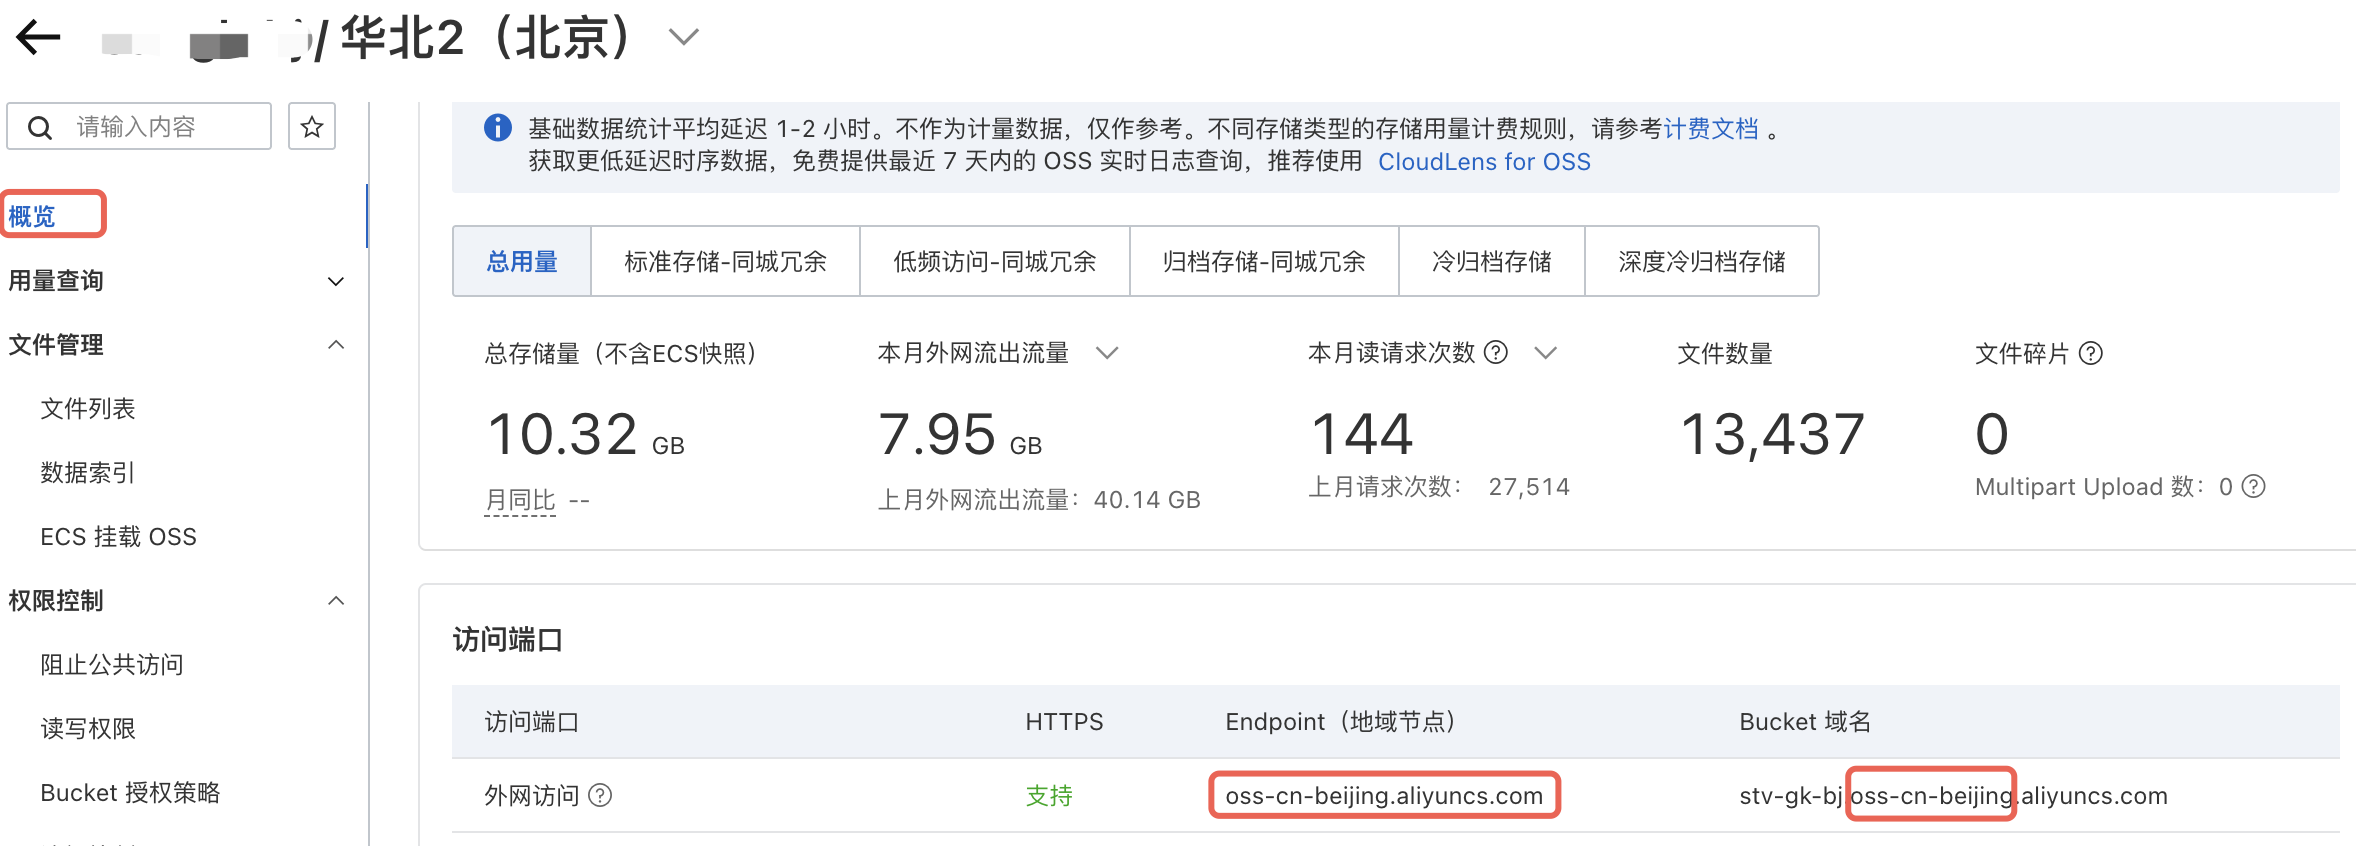Click the search magnifier icon
The image size is (2356, 846).
tap(40, 128)
